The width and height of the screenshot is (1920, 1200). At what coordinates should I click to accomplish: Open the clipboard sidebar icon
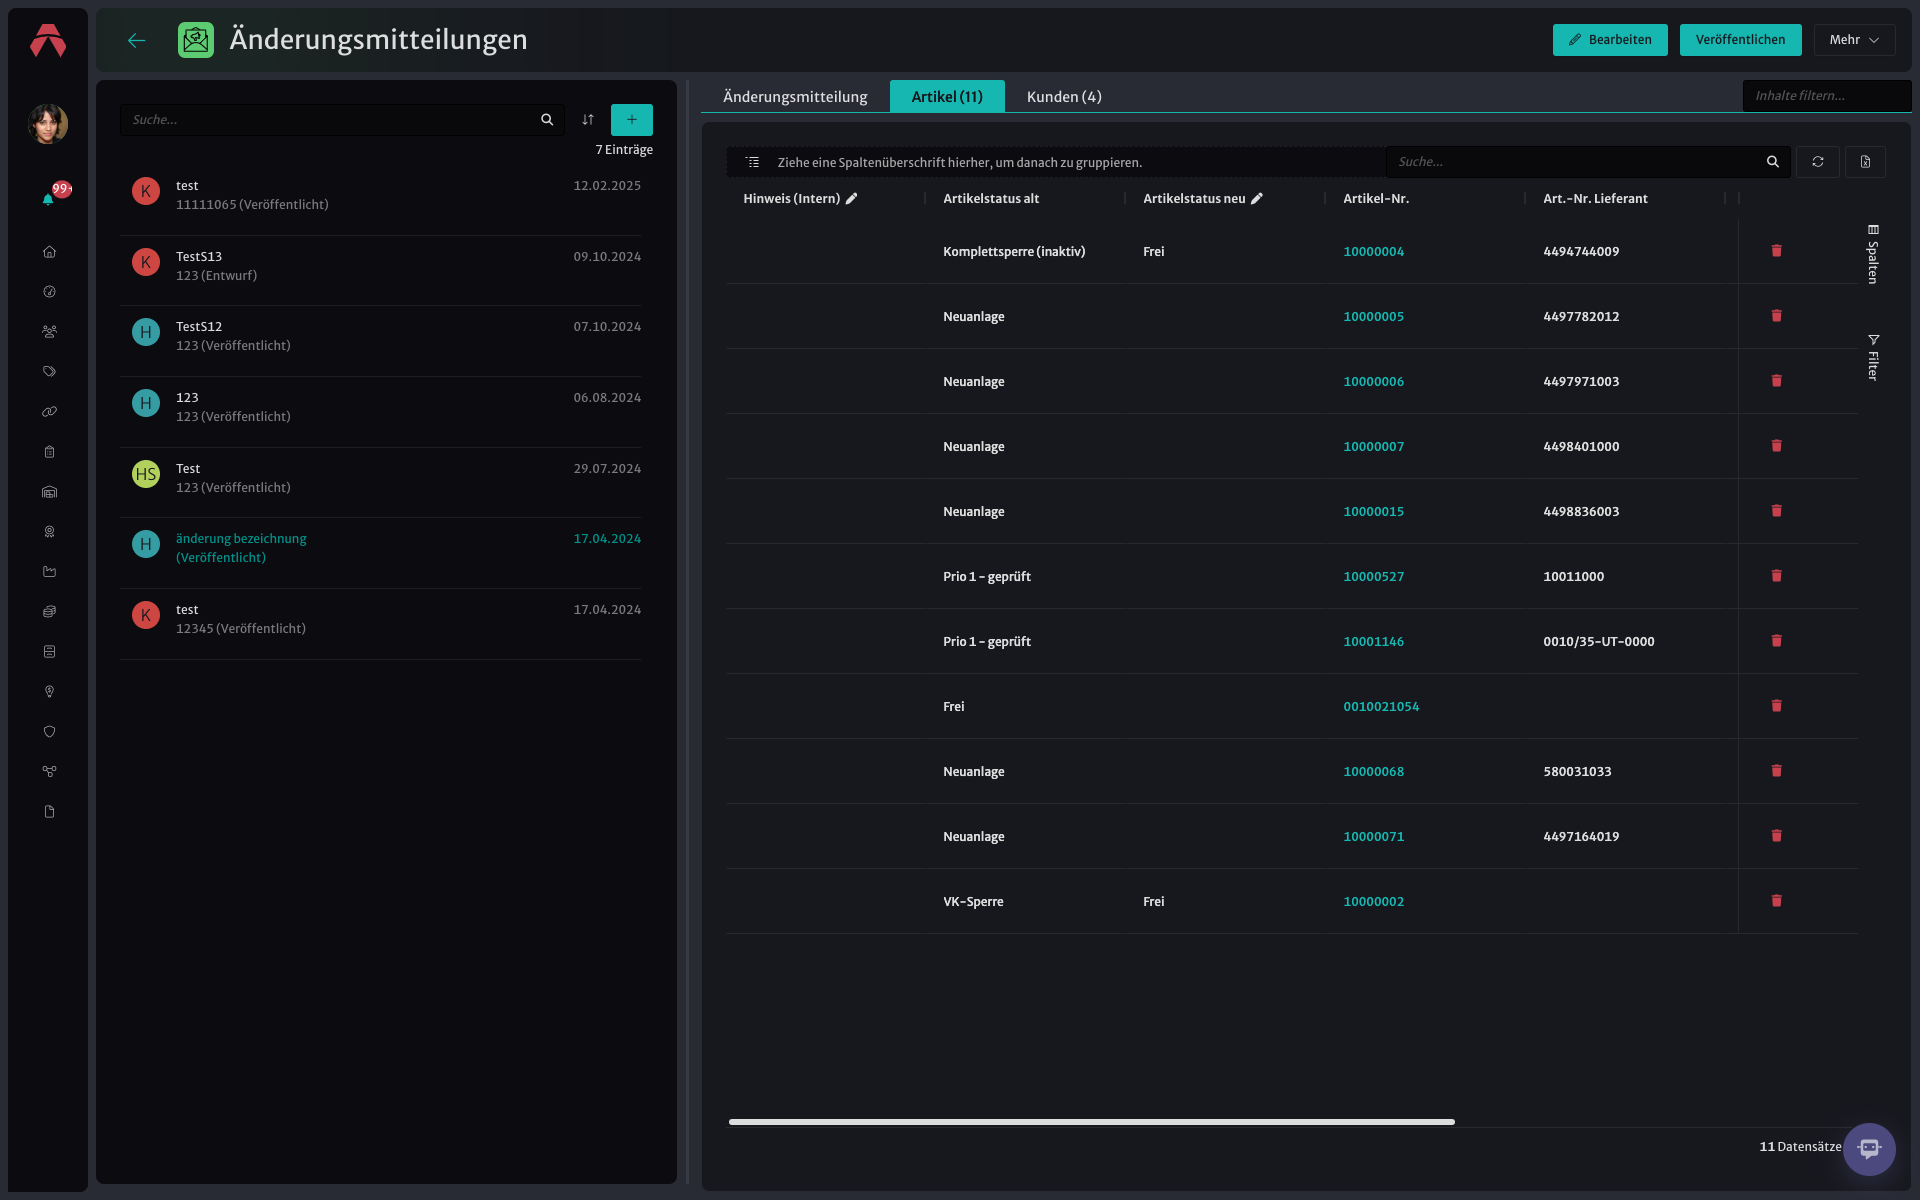click(49, 452)
